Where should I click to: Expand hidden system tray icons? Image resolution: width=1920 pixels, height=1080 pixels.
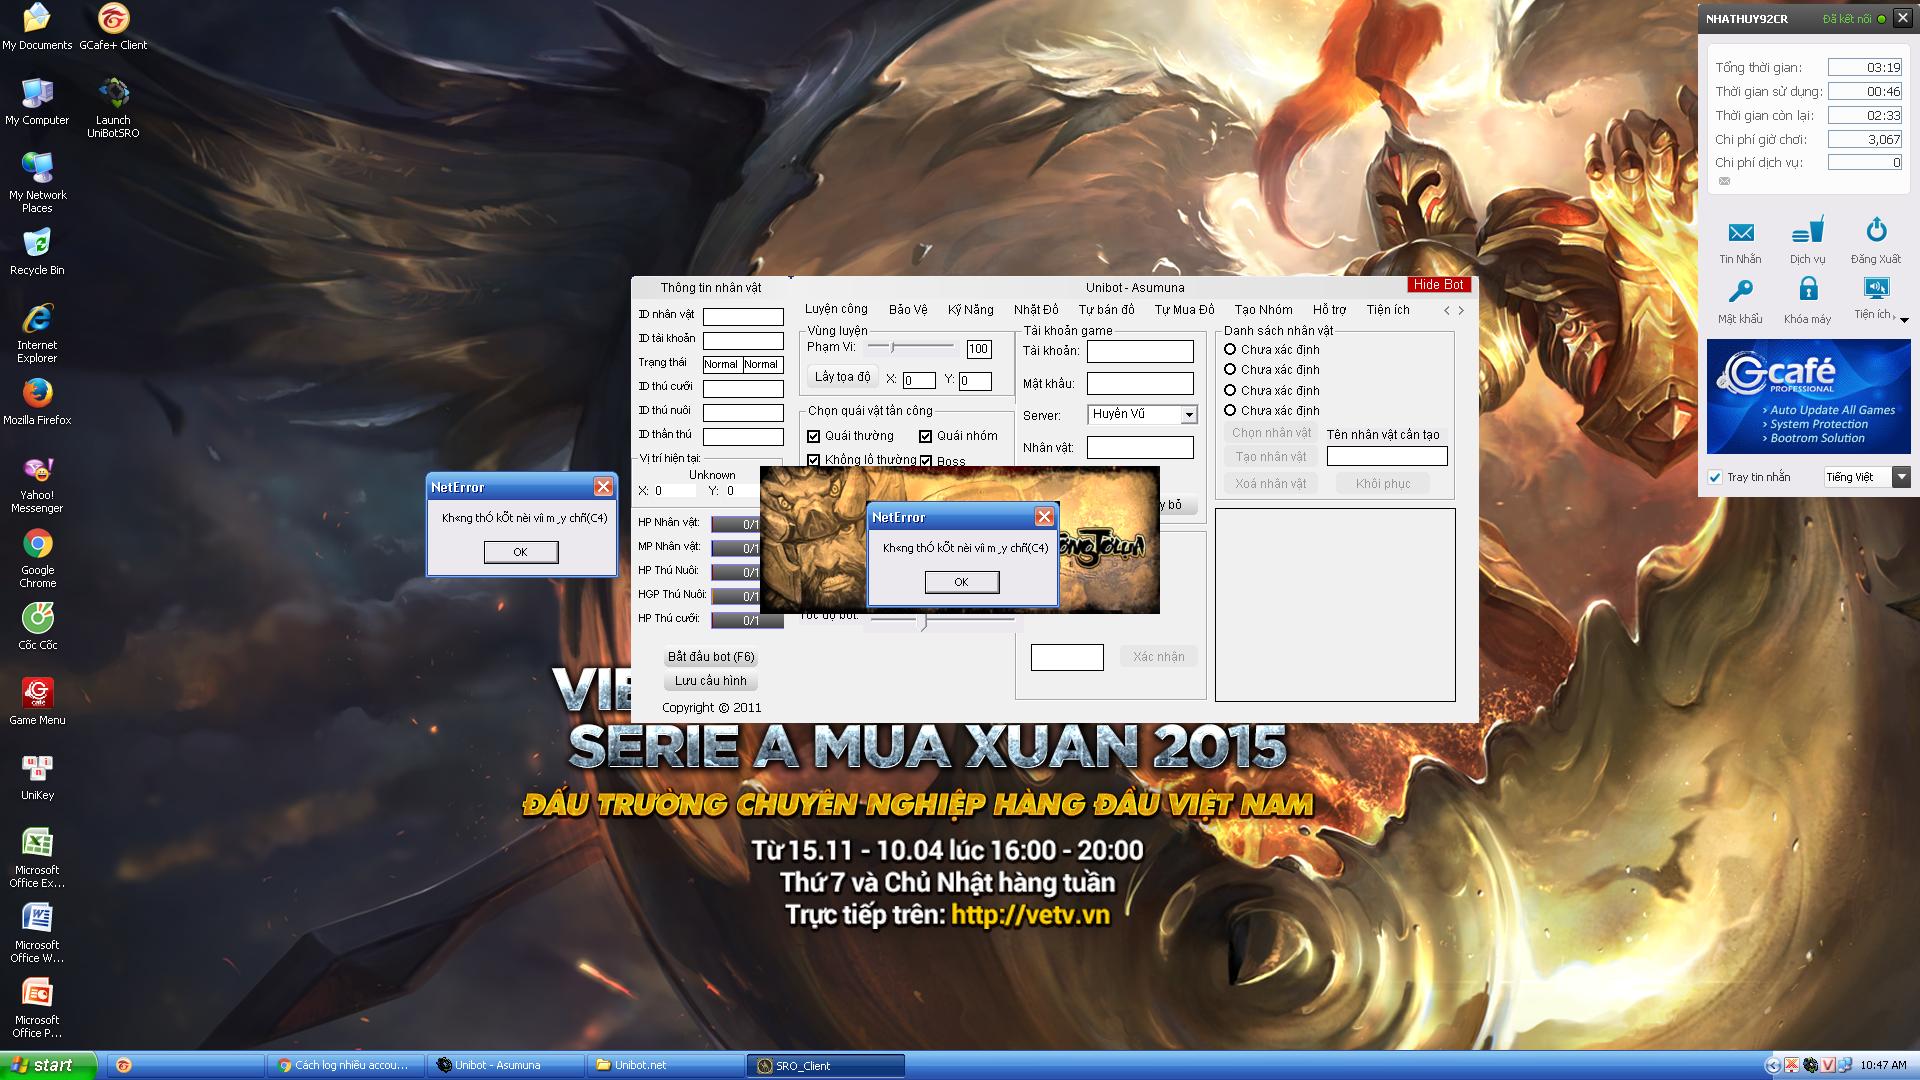pyautogui.click(x=1773, y=1066)
